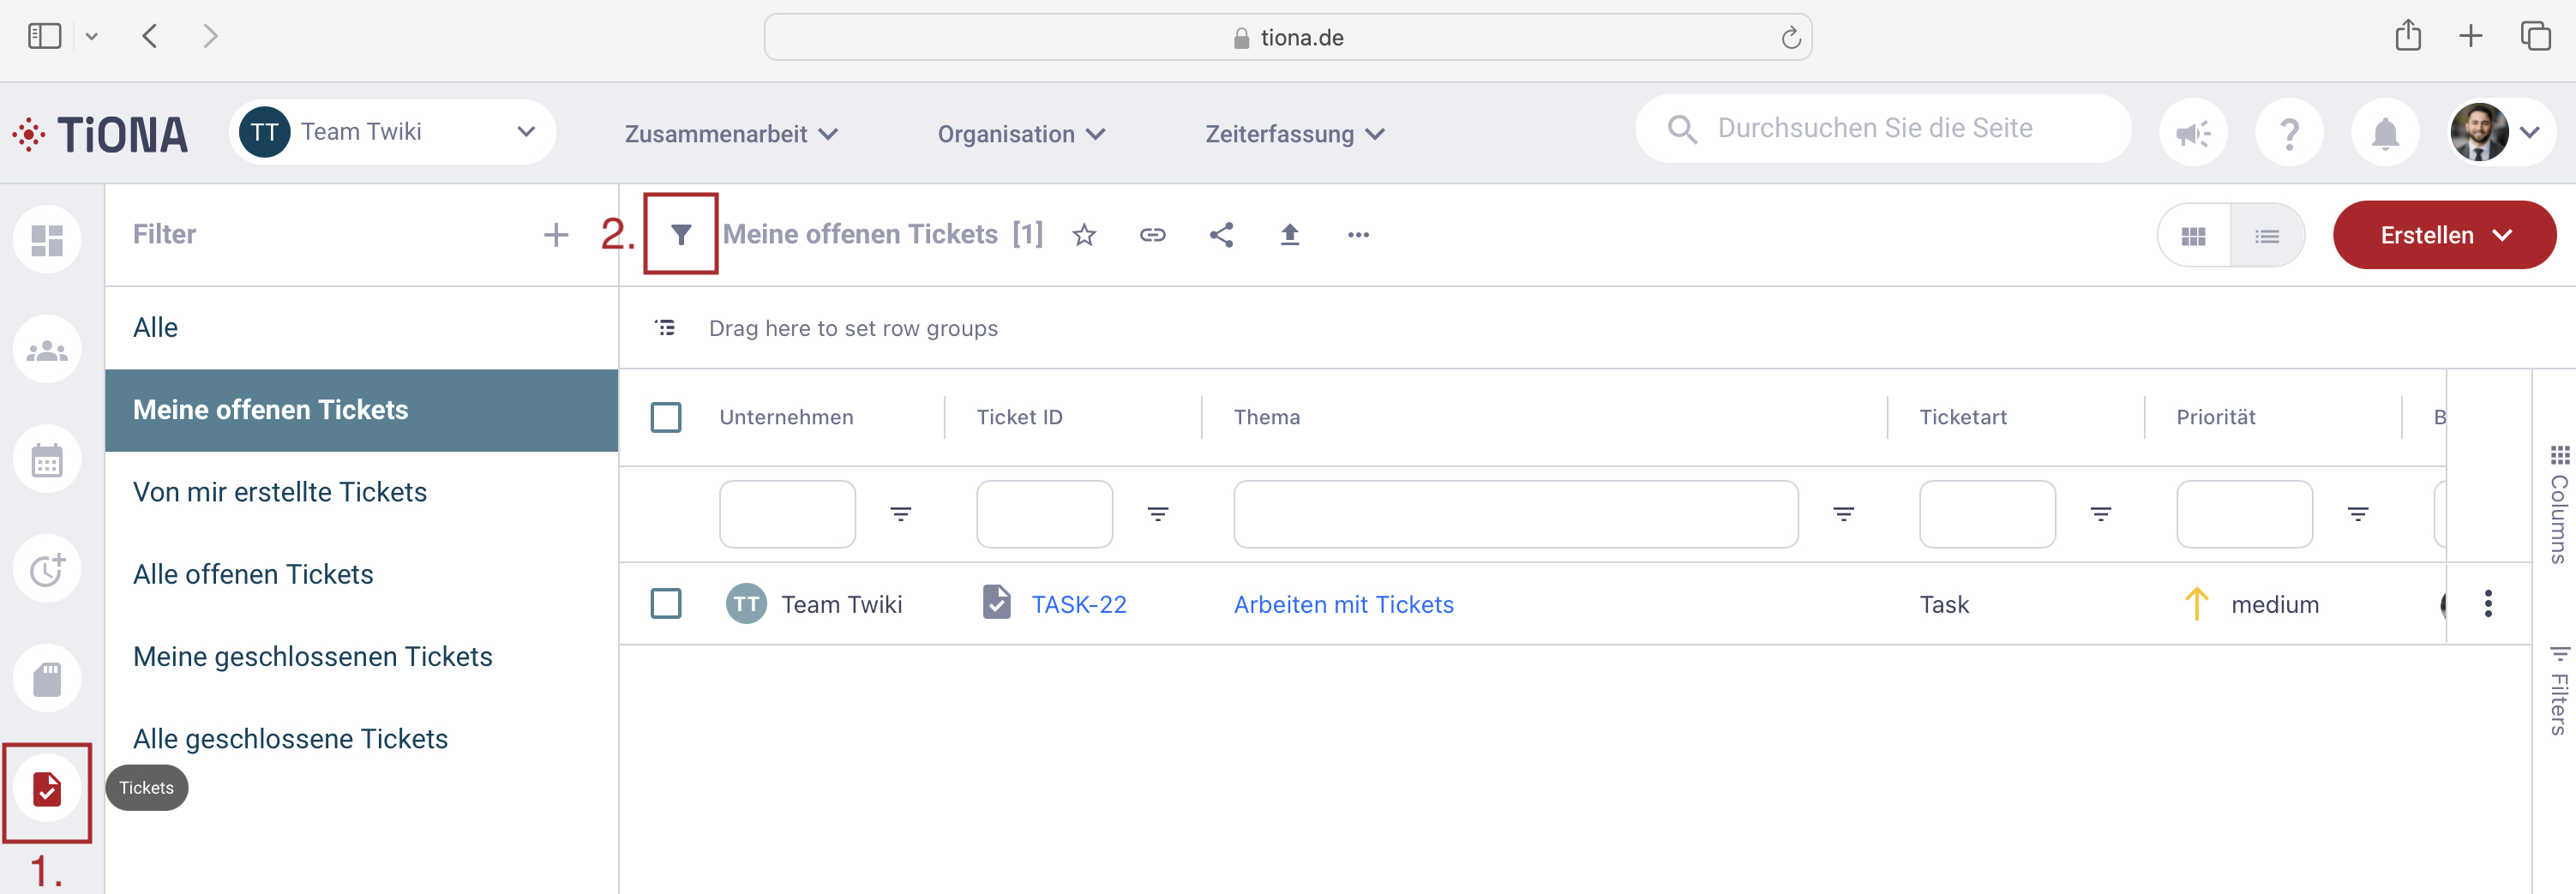2576x894 pixels.
Task: Sort by the Priorität column header
Action: [x=2215, y=417]
